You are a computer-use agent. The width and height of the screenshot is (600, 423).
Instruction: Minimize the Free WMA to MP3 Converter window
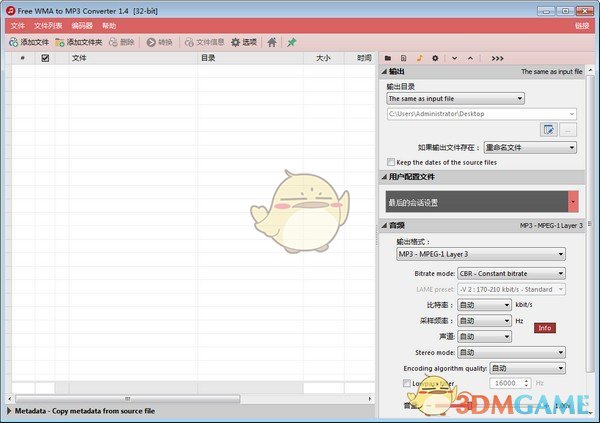tap(546, 11)
